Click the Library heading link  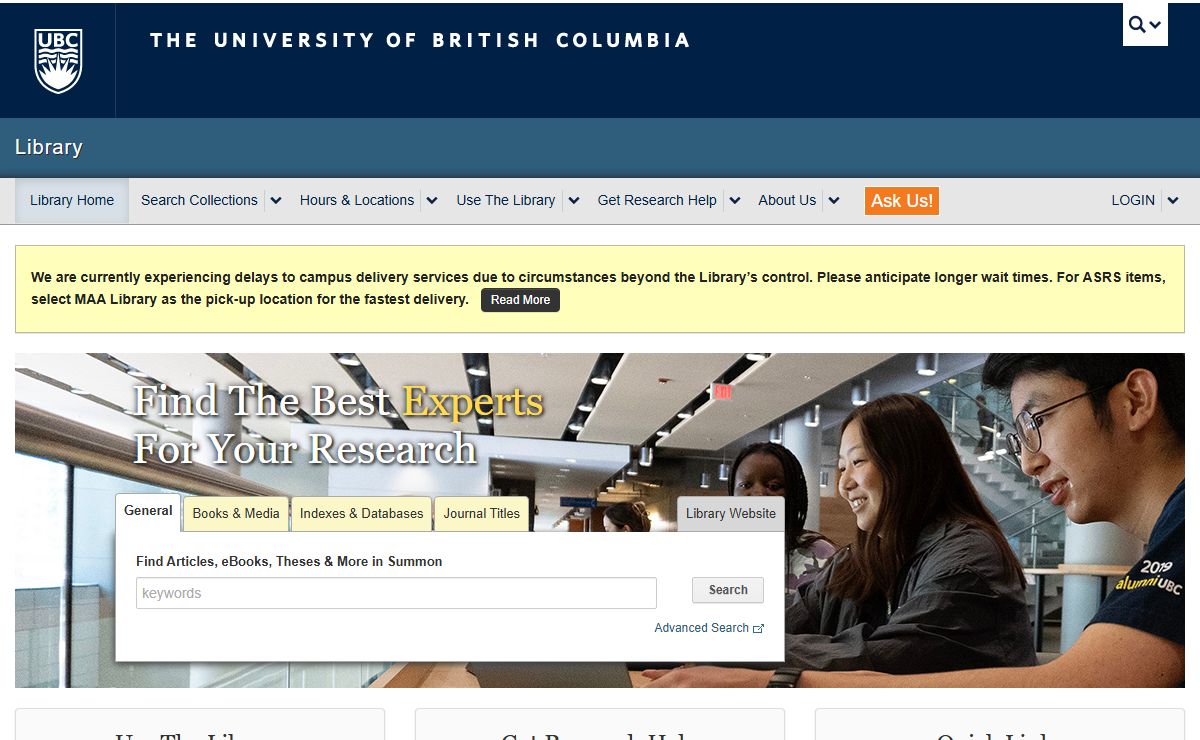click(49, 147)
